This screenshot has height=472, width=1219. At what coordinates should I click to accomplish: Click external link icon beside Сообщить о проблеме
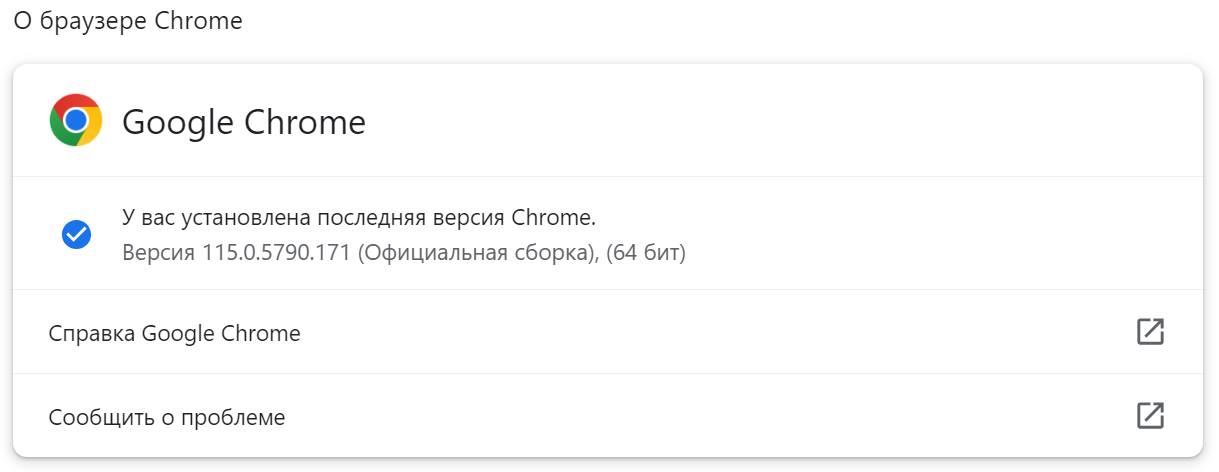(x=1150, y=416)
